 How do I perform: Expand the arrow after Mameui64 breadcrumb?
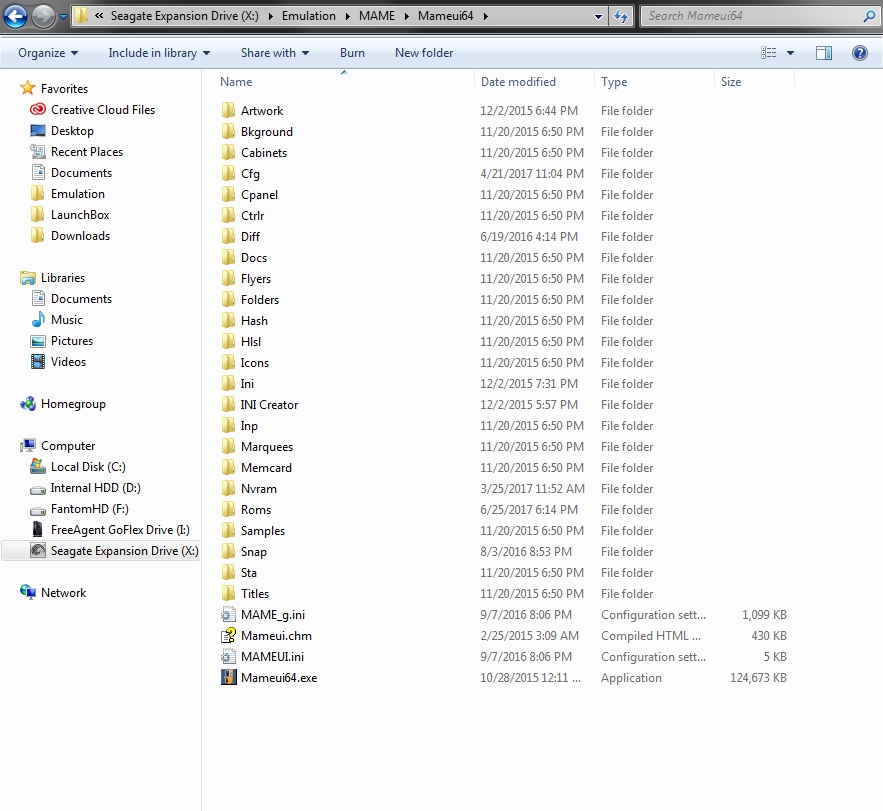click(x=485, y=16)
